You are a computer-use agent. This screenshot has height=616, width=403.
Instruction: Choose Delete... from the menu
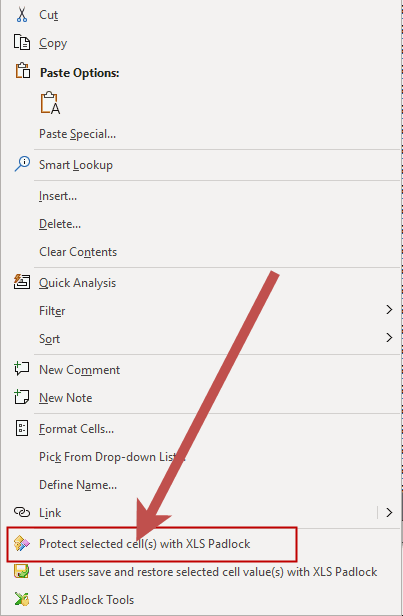pyautogui.click(x=60, y=224)
